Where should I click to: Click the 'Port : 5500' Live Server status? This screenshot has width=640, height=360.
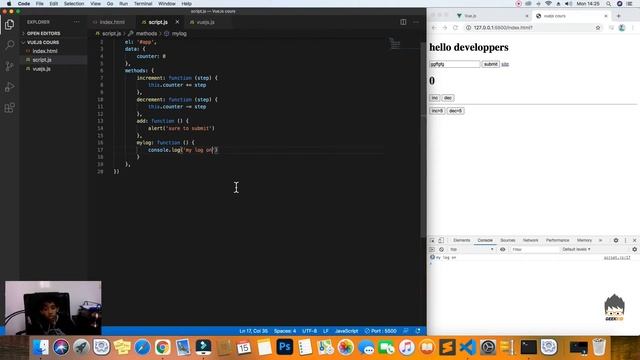(x=380, y=331)
